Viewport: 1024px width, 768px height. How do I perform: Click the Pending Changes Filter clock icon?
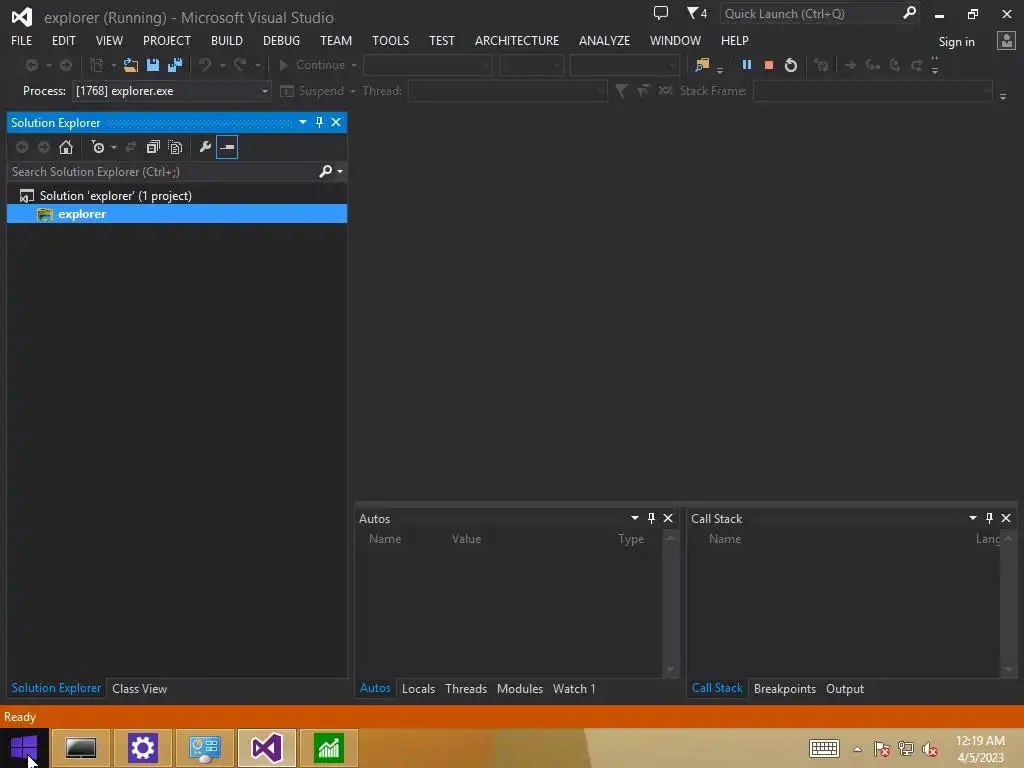click(x=98, y=147)
